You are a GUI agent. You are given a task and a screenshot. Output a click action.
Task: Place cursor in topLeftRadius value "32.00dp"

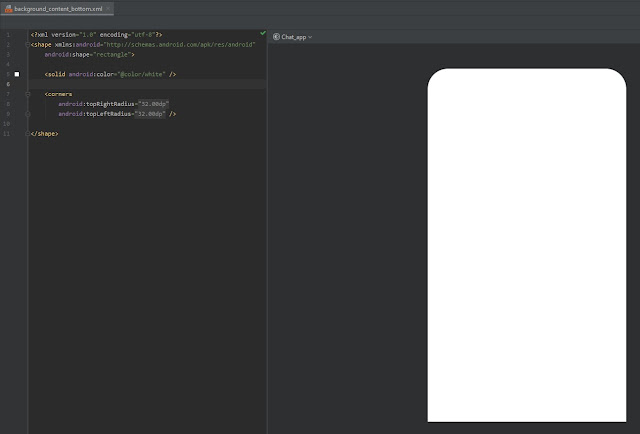coord(151,114)
